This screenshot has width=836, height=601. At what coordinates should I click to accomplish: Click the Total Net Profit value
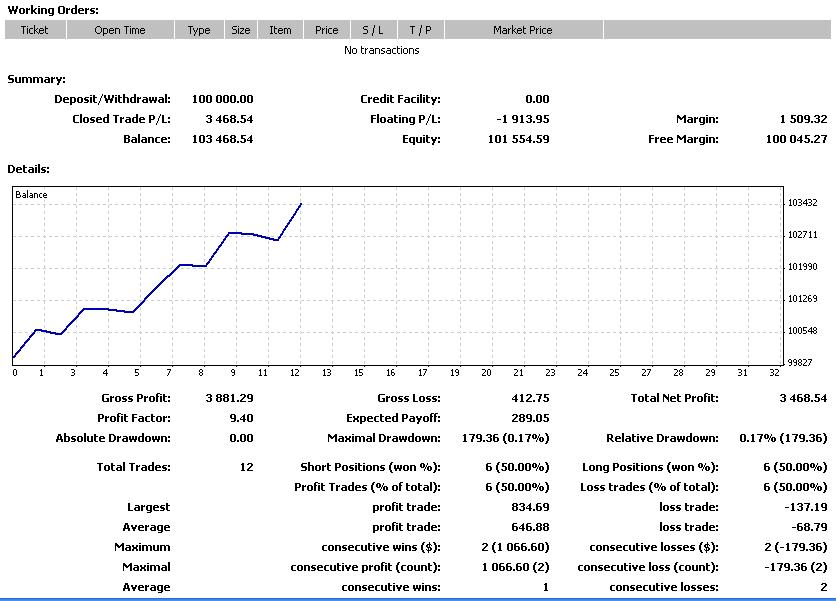tap(803, 398)
